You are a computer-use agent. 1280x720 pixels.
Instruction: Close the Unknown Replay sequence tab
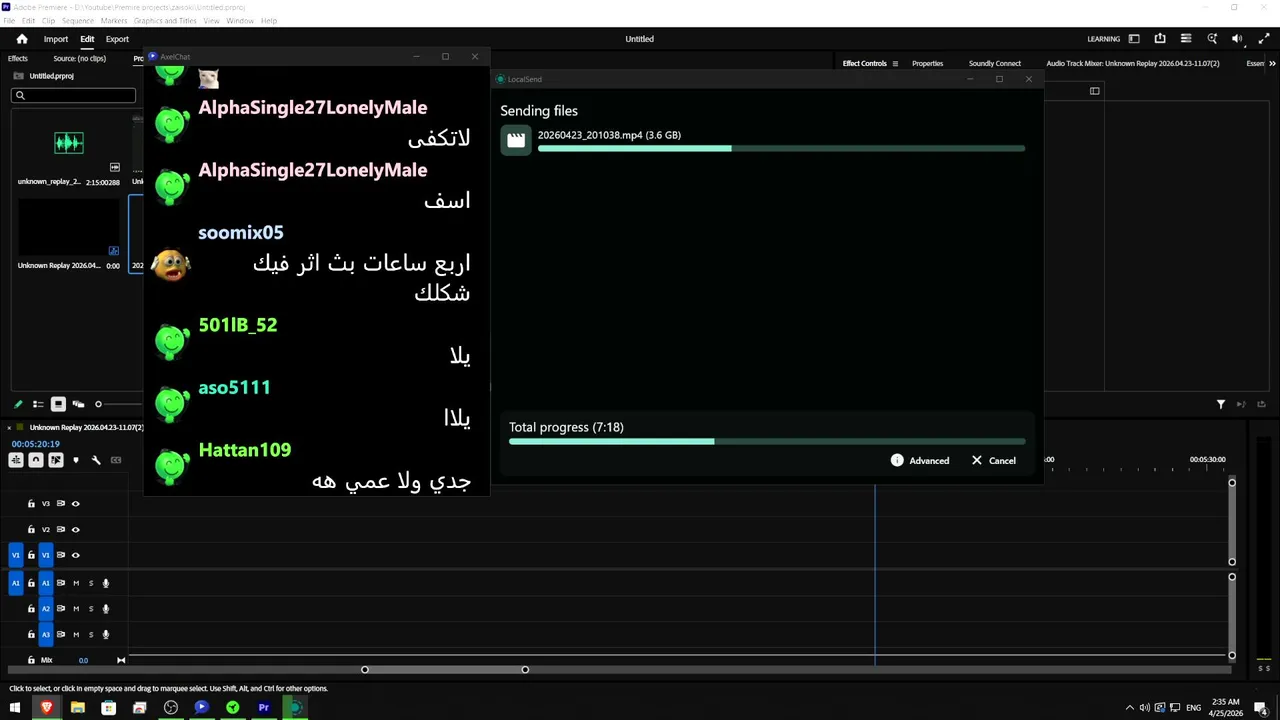[9, 428]
